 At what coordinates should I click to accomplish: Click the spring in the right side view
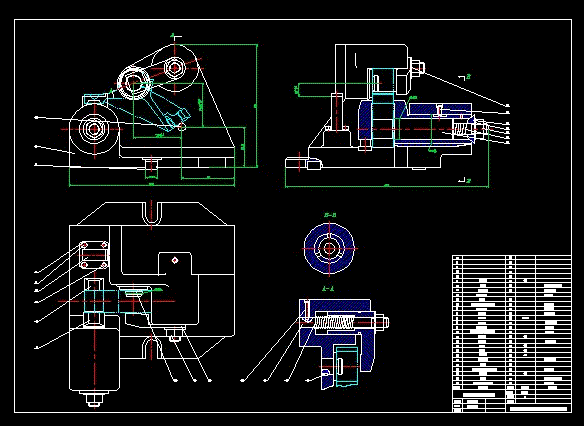tap(459, 129)
